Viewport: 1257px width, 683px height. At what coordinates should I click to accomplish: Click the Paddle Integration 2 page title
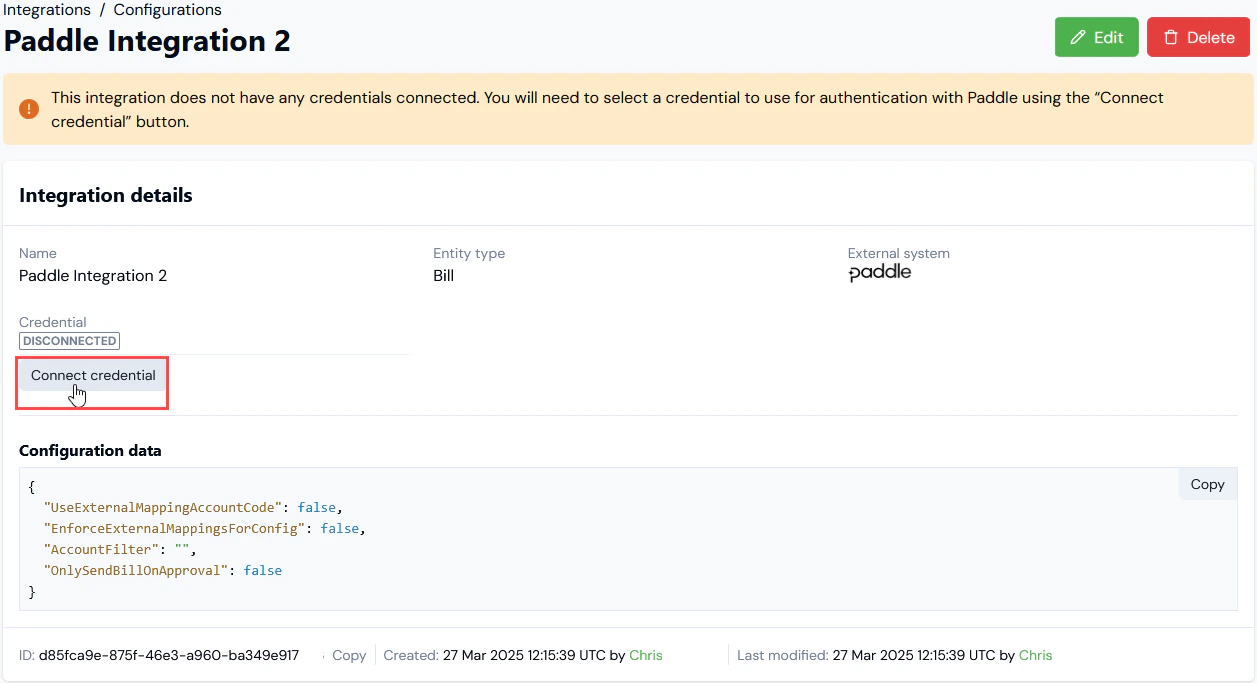(147, 41)
